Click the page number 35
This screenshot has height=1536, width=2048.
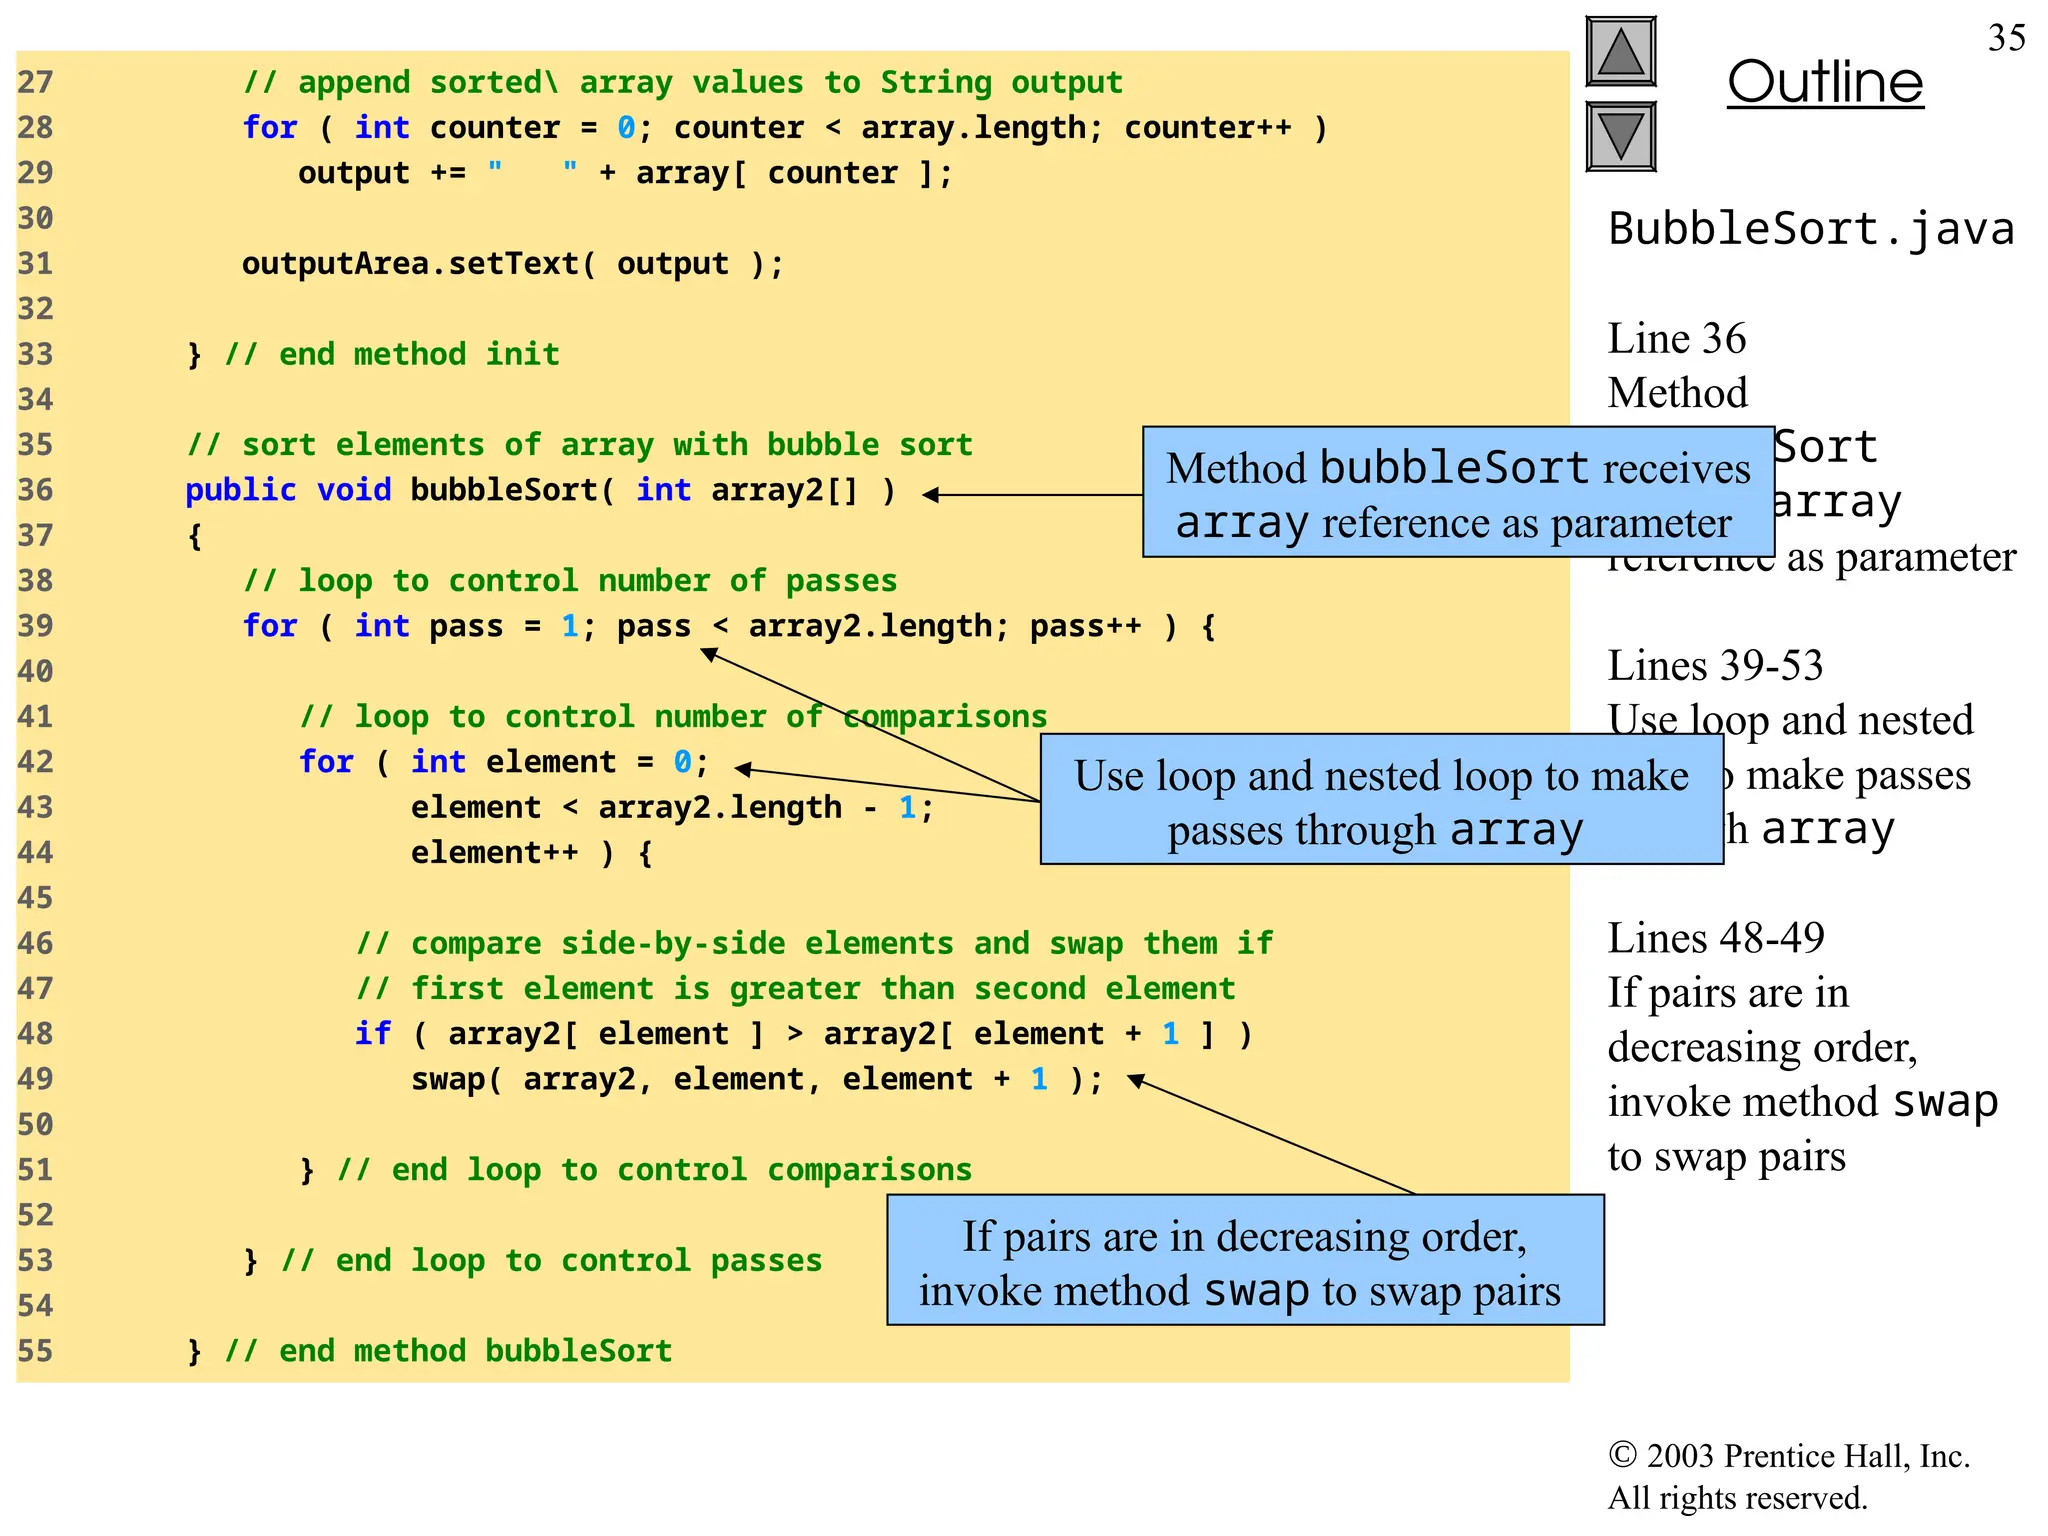pos(2006,38)
